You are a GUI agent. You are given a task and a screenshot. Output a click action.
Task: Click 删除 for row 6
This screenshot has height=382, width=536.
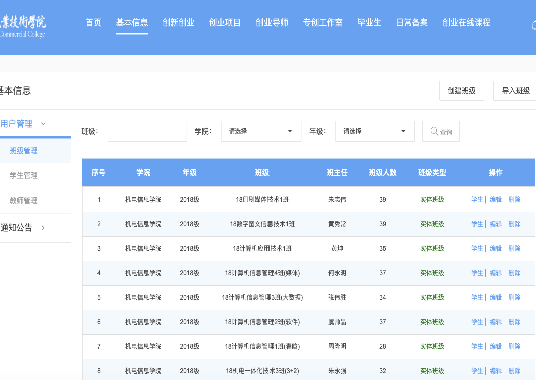pos(514,322)
